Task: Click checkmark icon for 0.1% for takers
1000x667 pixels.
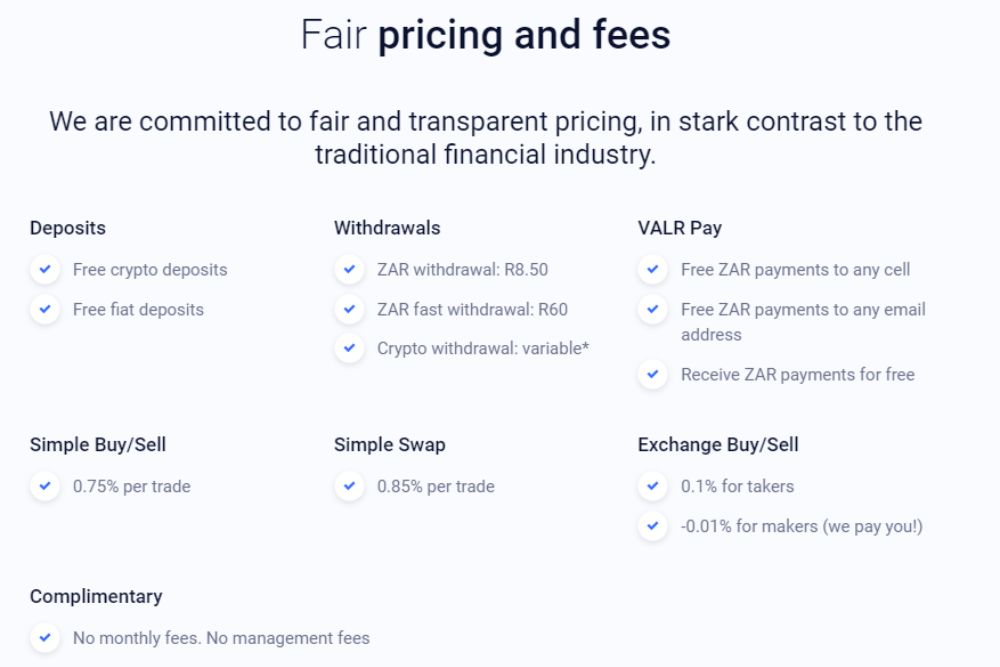Action: [x=652, y=486]
